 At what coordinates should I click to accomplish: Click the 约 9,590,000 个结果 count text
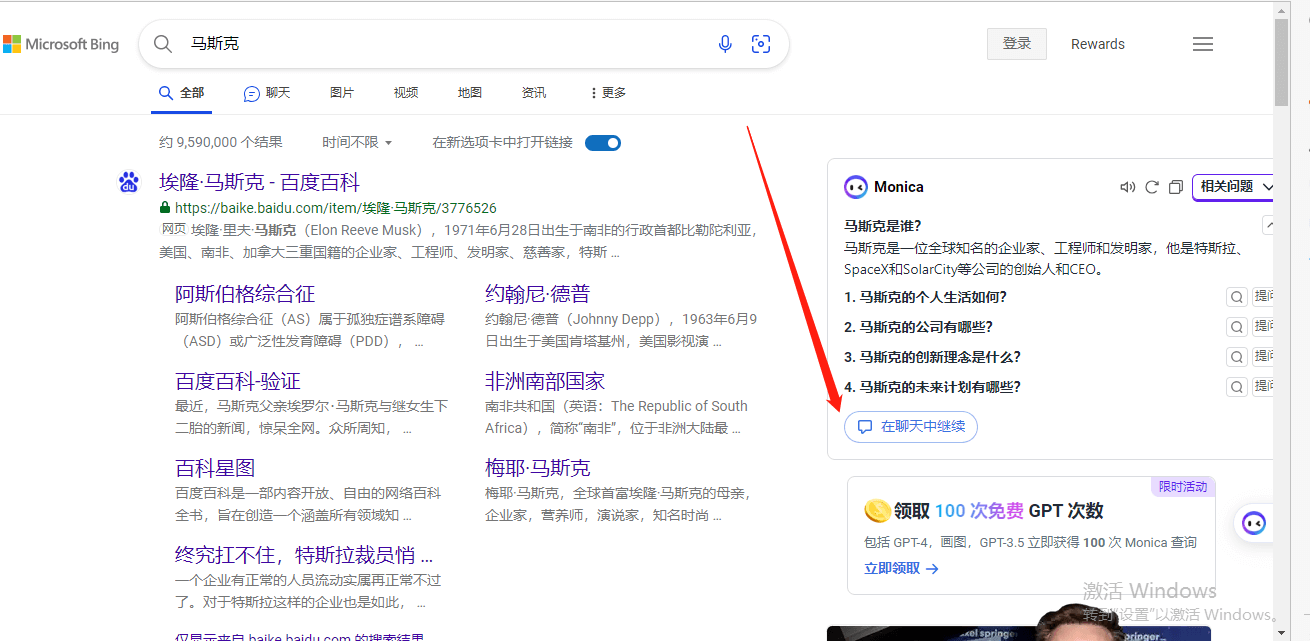(x=221, y=143)
